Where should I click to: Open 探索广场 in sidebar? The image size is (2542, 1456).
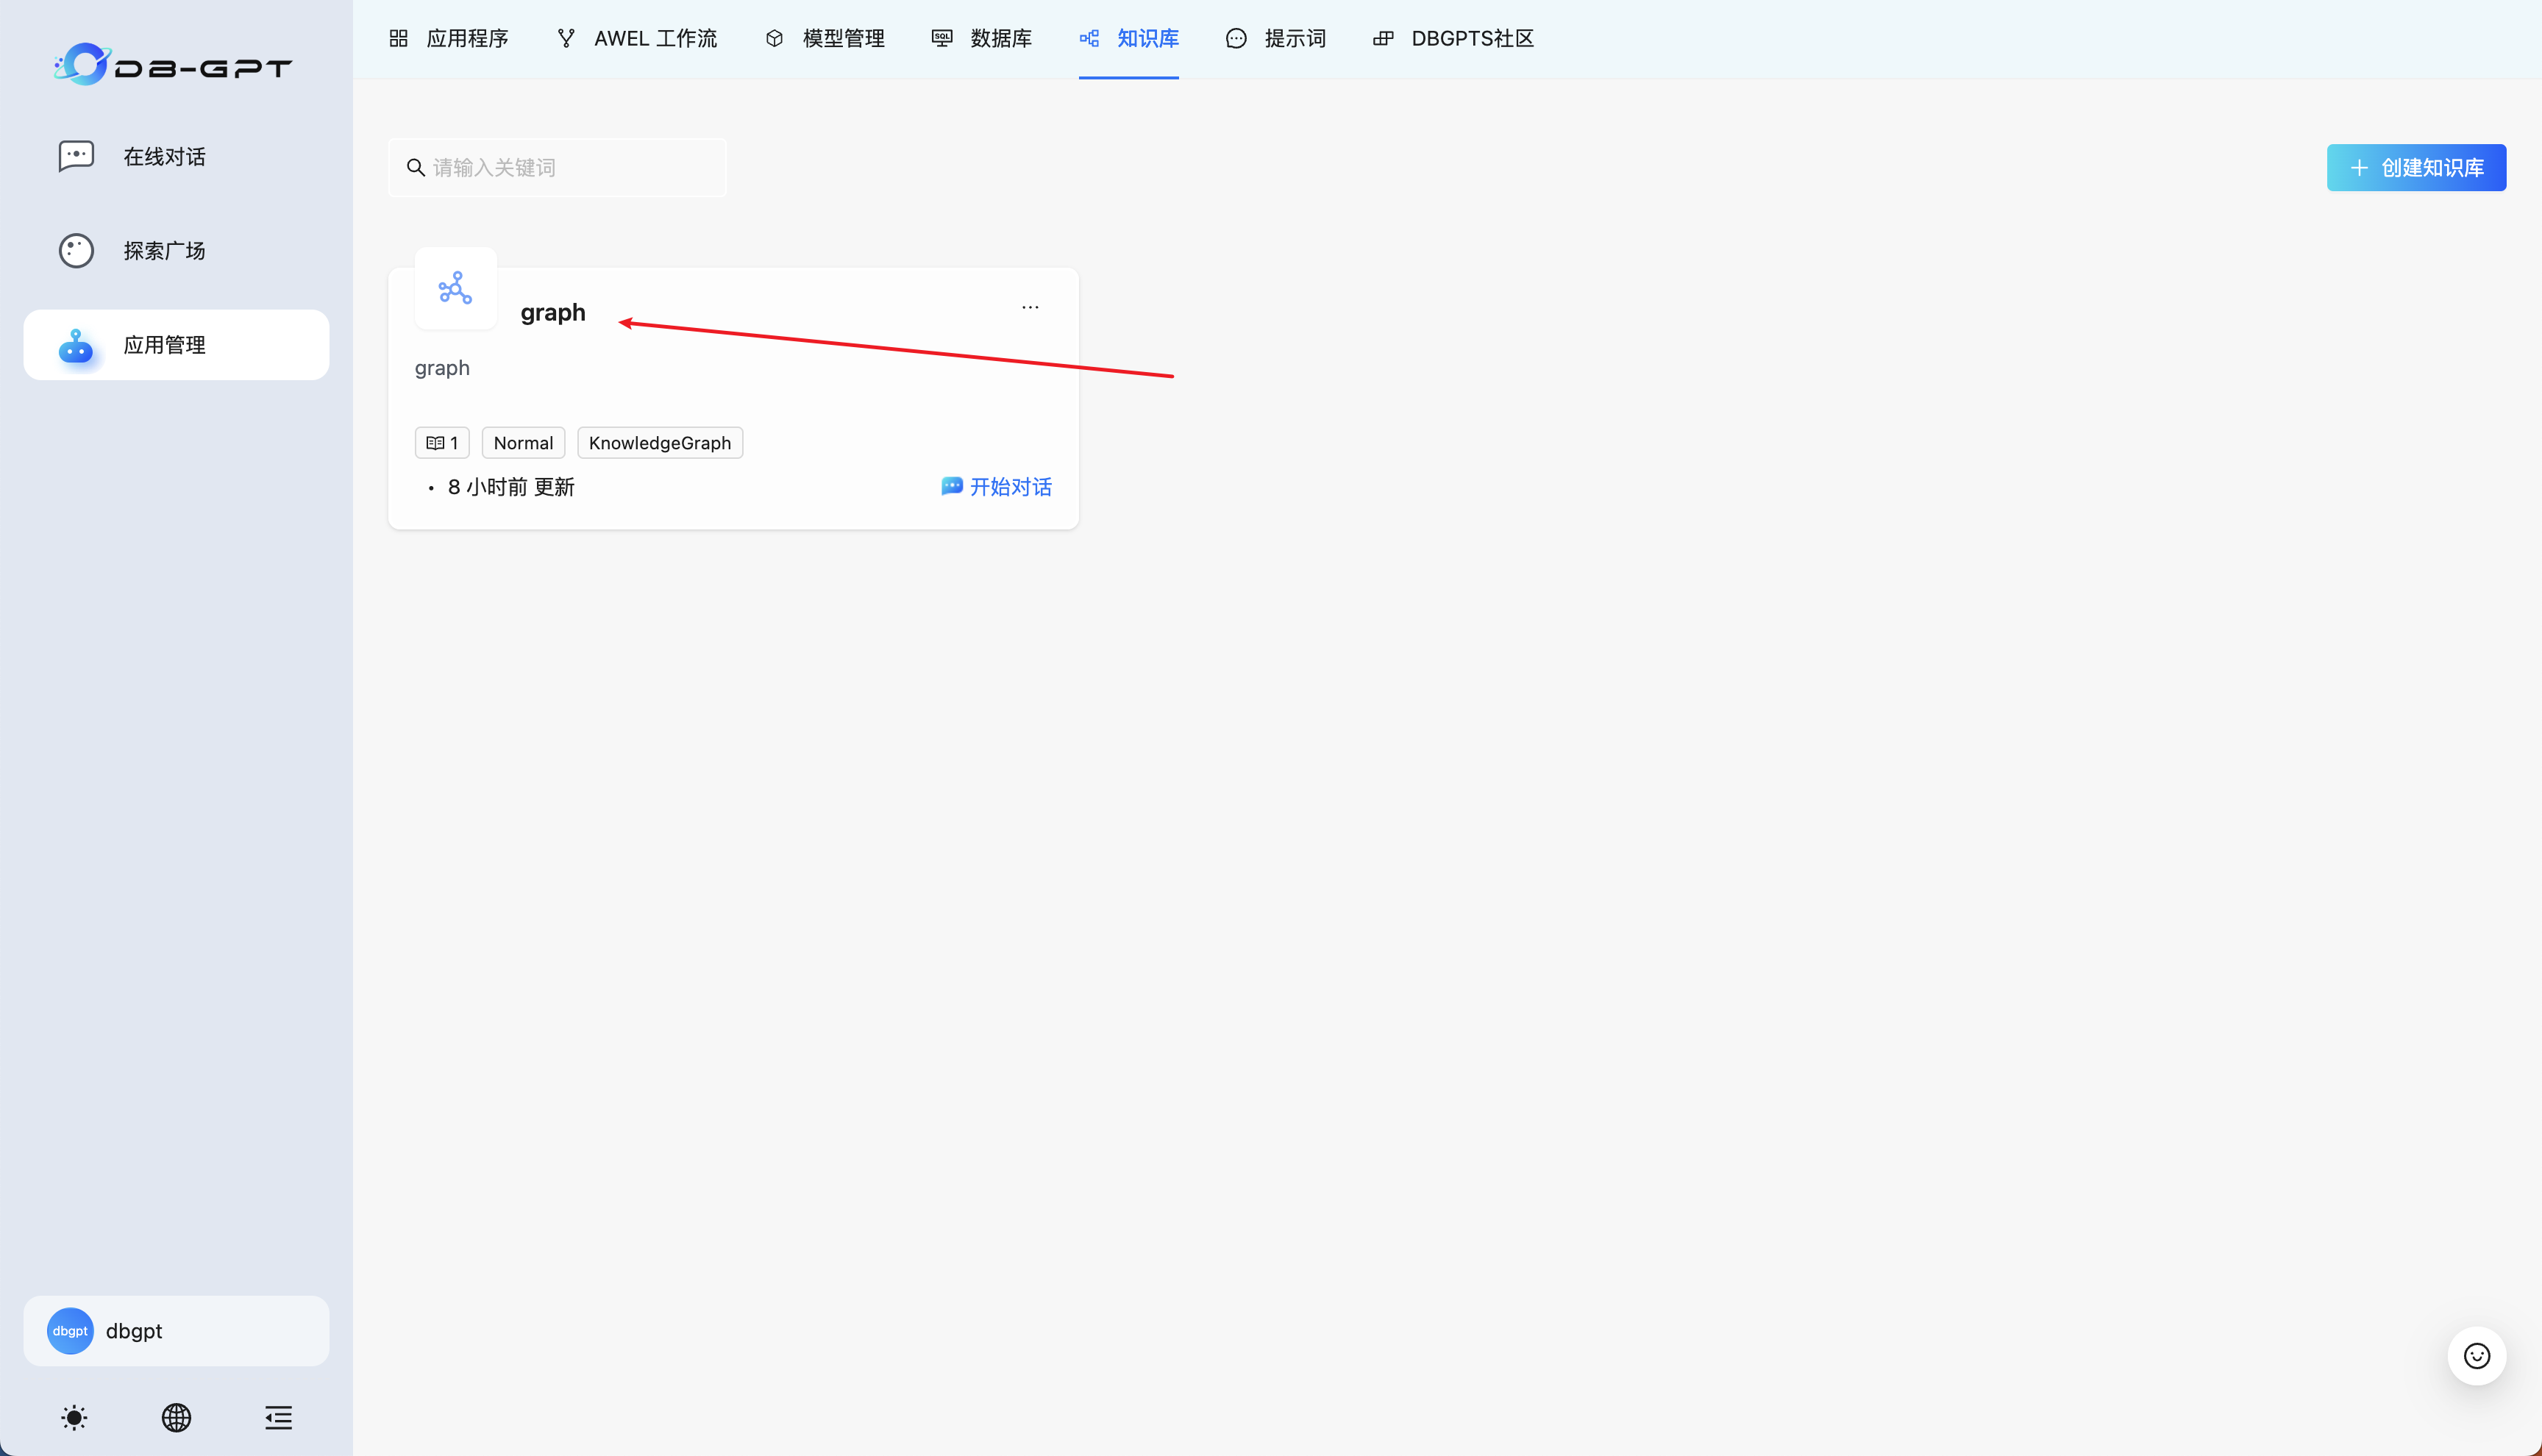(x=176, y=250)
